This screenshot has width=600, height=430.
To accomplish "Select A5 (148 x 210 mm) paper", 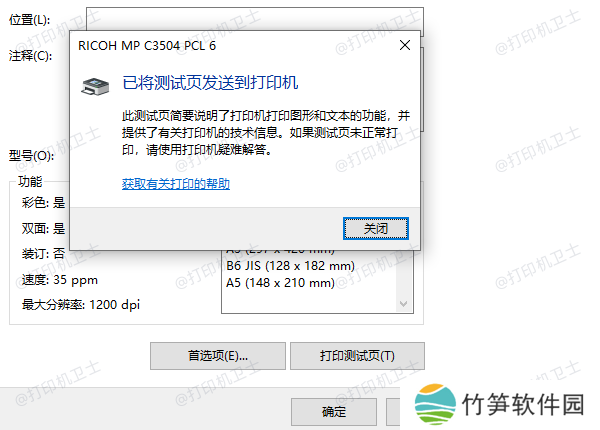I will pyautogui.click(x=280, y=283).
